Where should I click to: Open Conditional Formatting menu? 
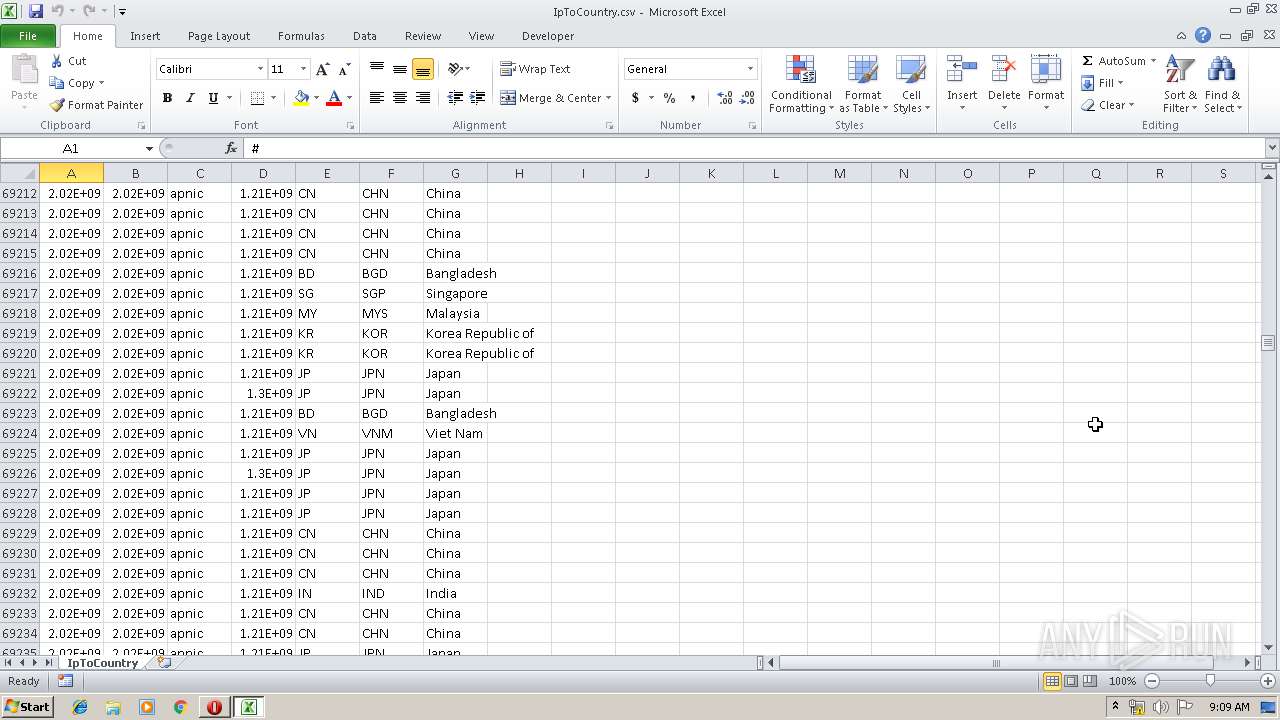tap(801, 85)
